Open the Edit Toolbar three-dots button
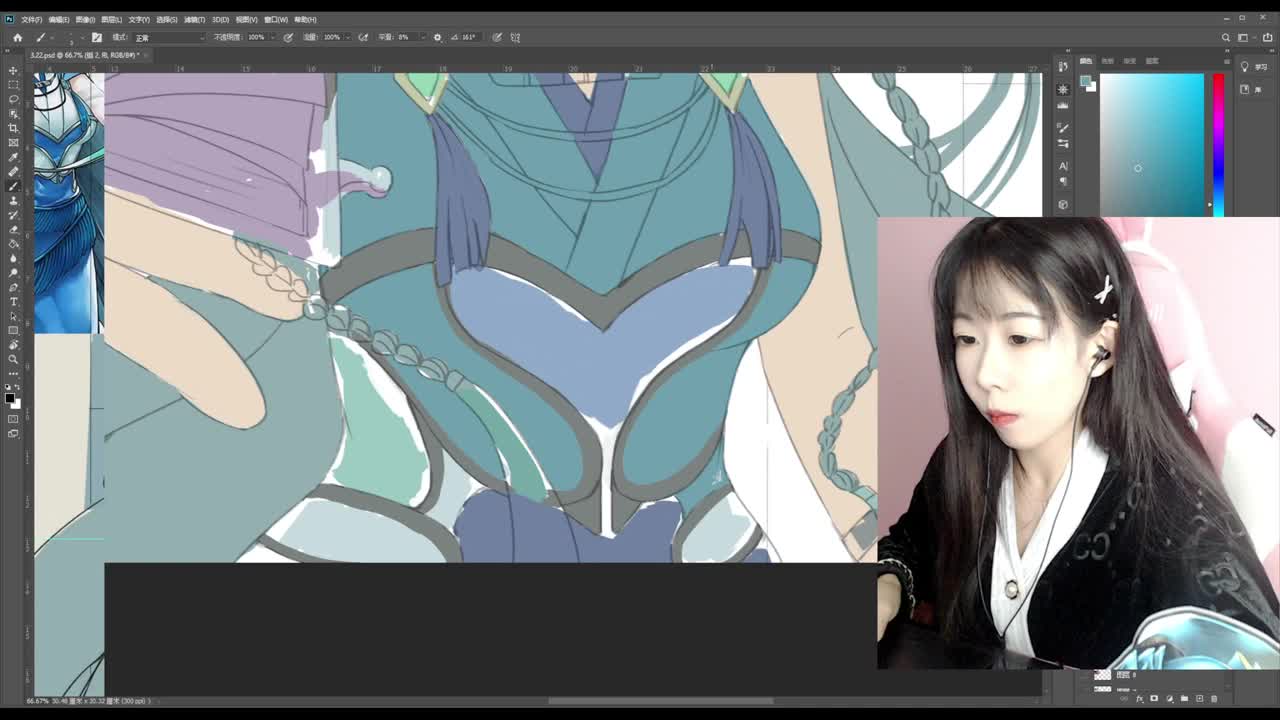Screen dimensions: 1280x720 pos(14,372)
